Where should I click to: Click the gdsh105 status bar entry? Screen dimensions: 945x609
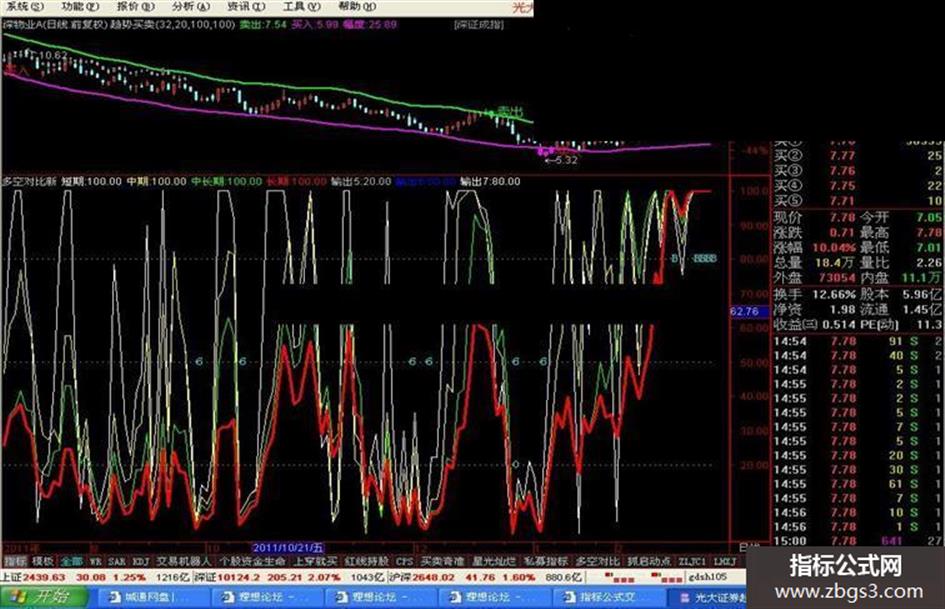click(x=708, y=577)
